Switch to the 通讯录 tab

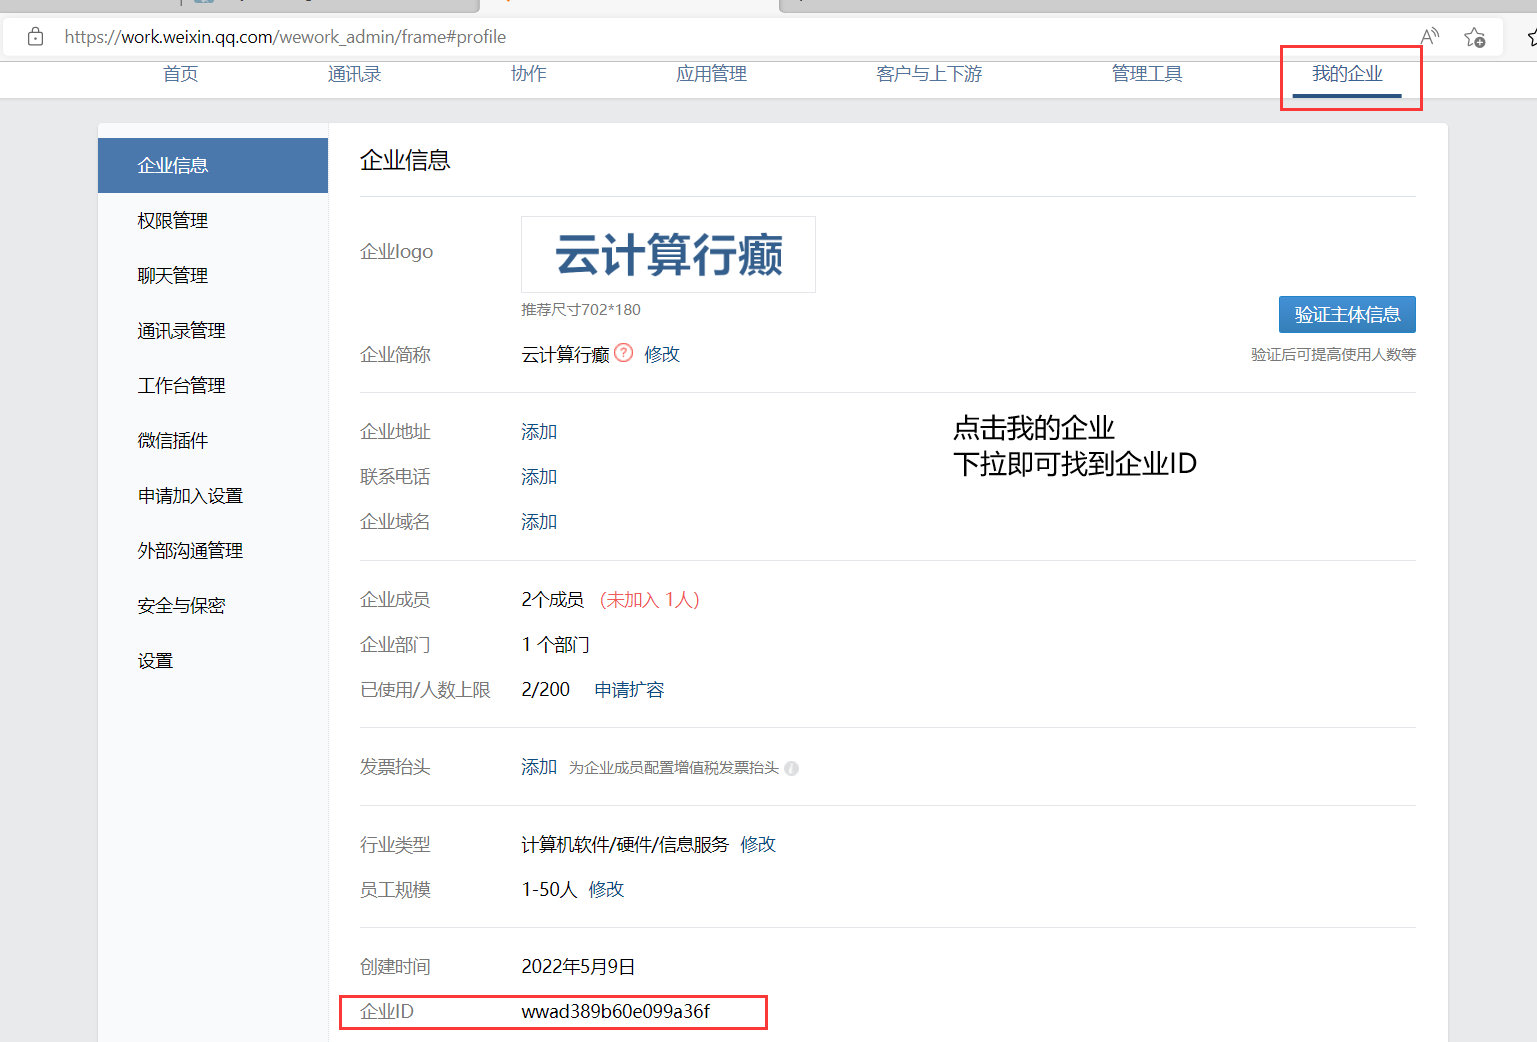click(x=355, y=74)
